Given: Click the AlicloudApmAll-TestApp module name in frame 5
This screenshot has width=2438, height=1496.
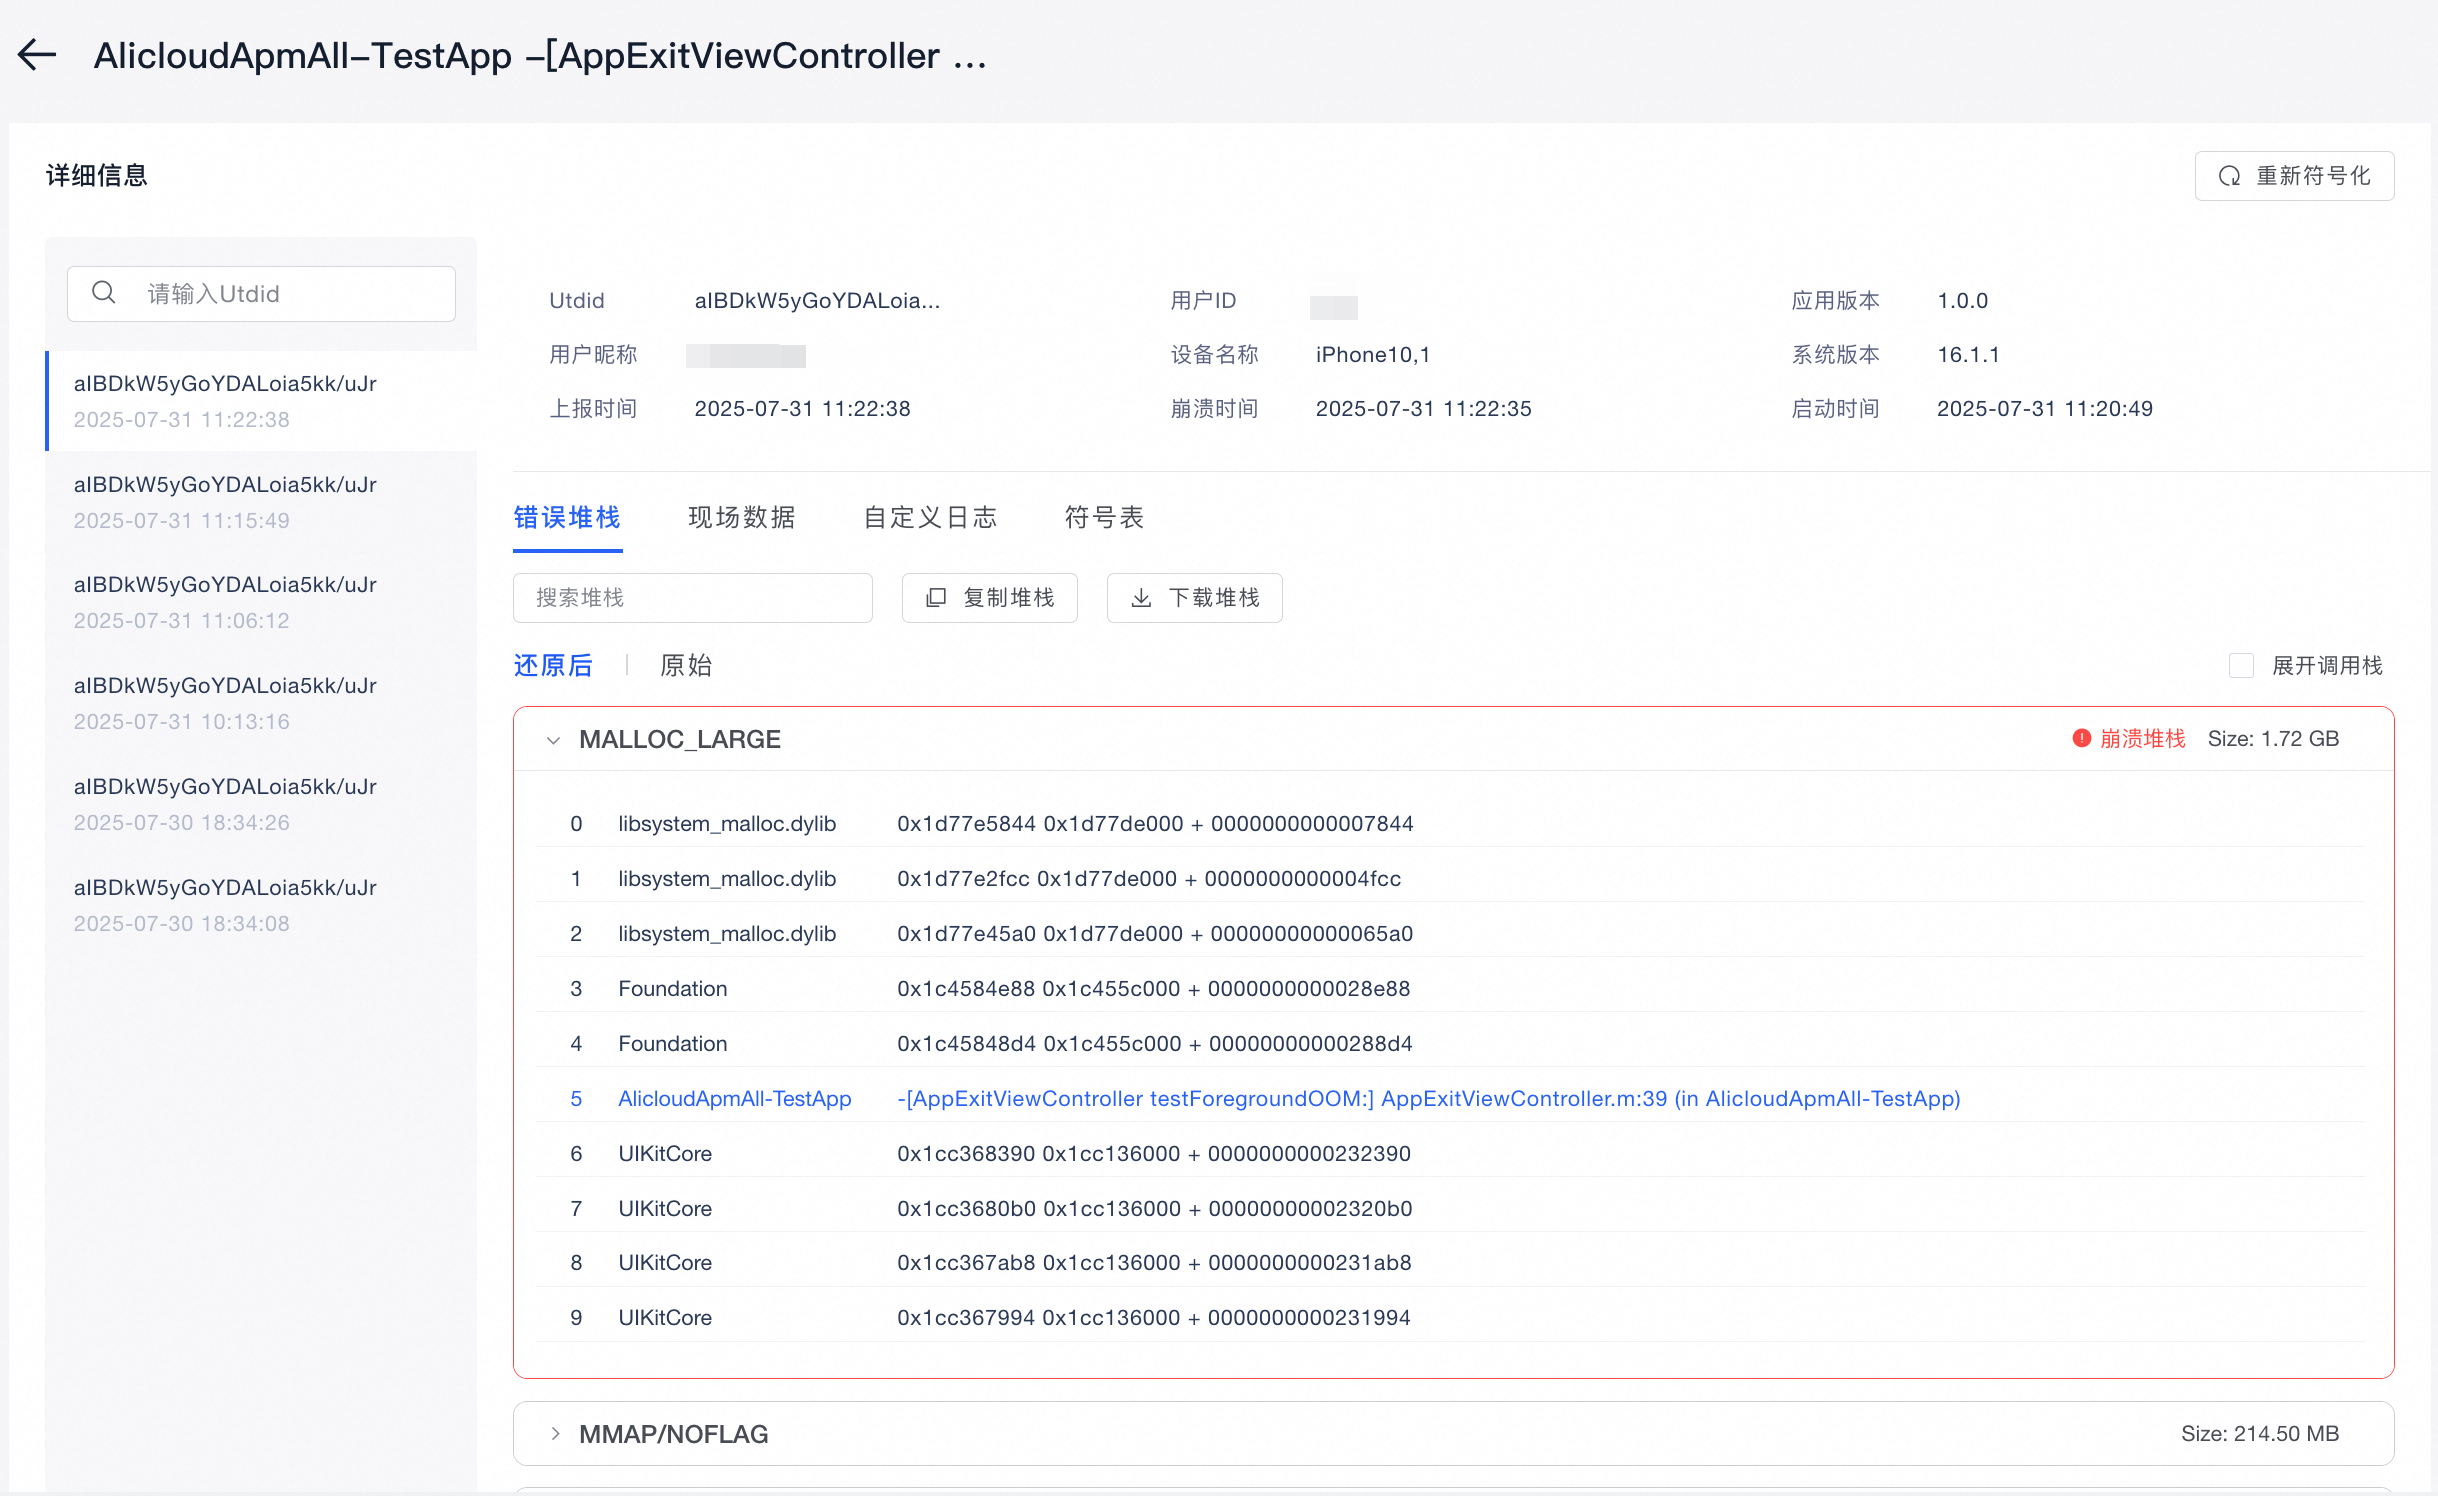Looking at the screenshot, I should [x=735, y=1098].
